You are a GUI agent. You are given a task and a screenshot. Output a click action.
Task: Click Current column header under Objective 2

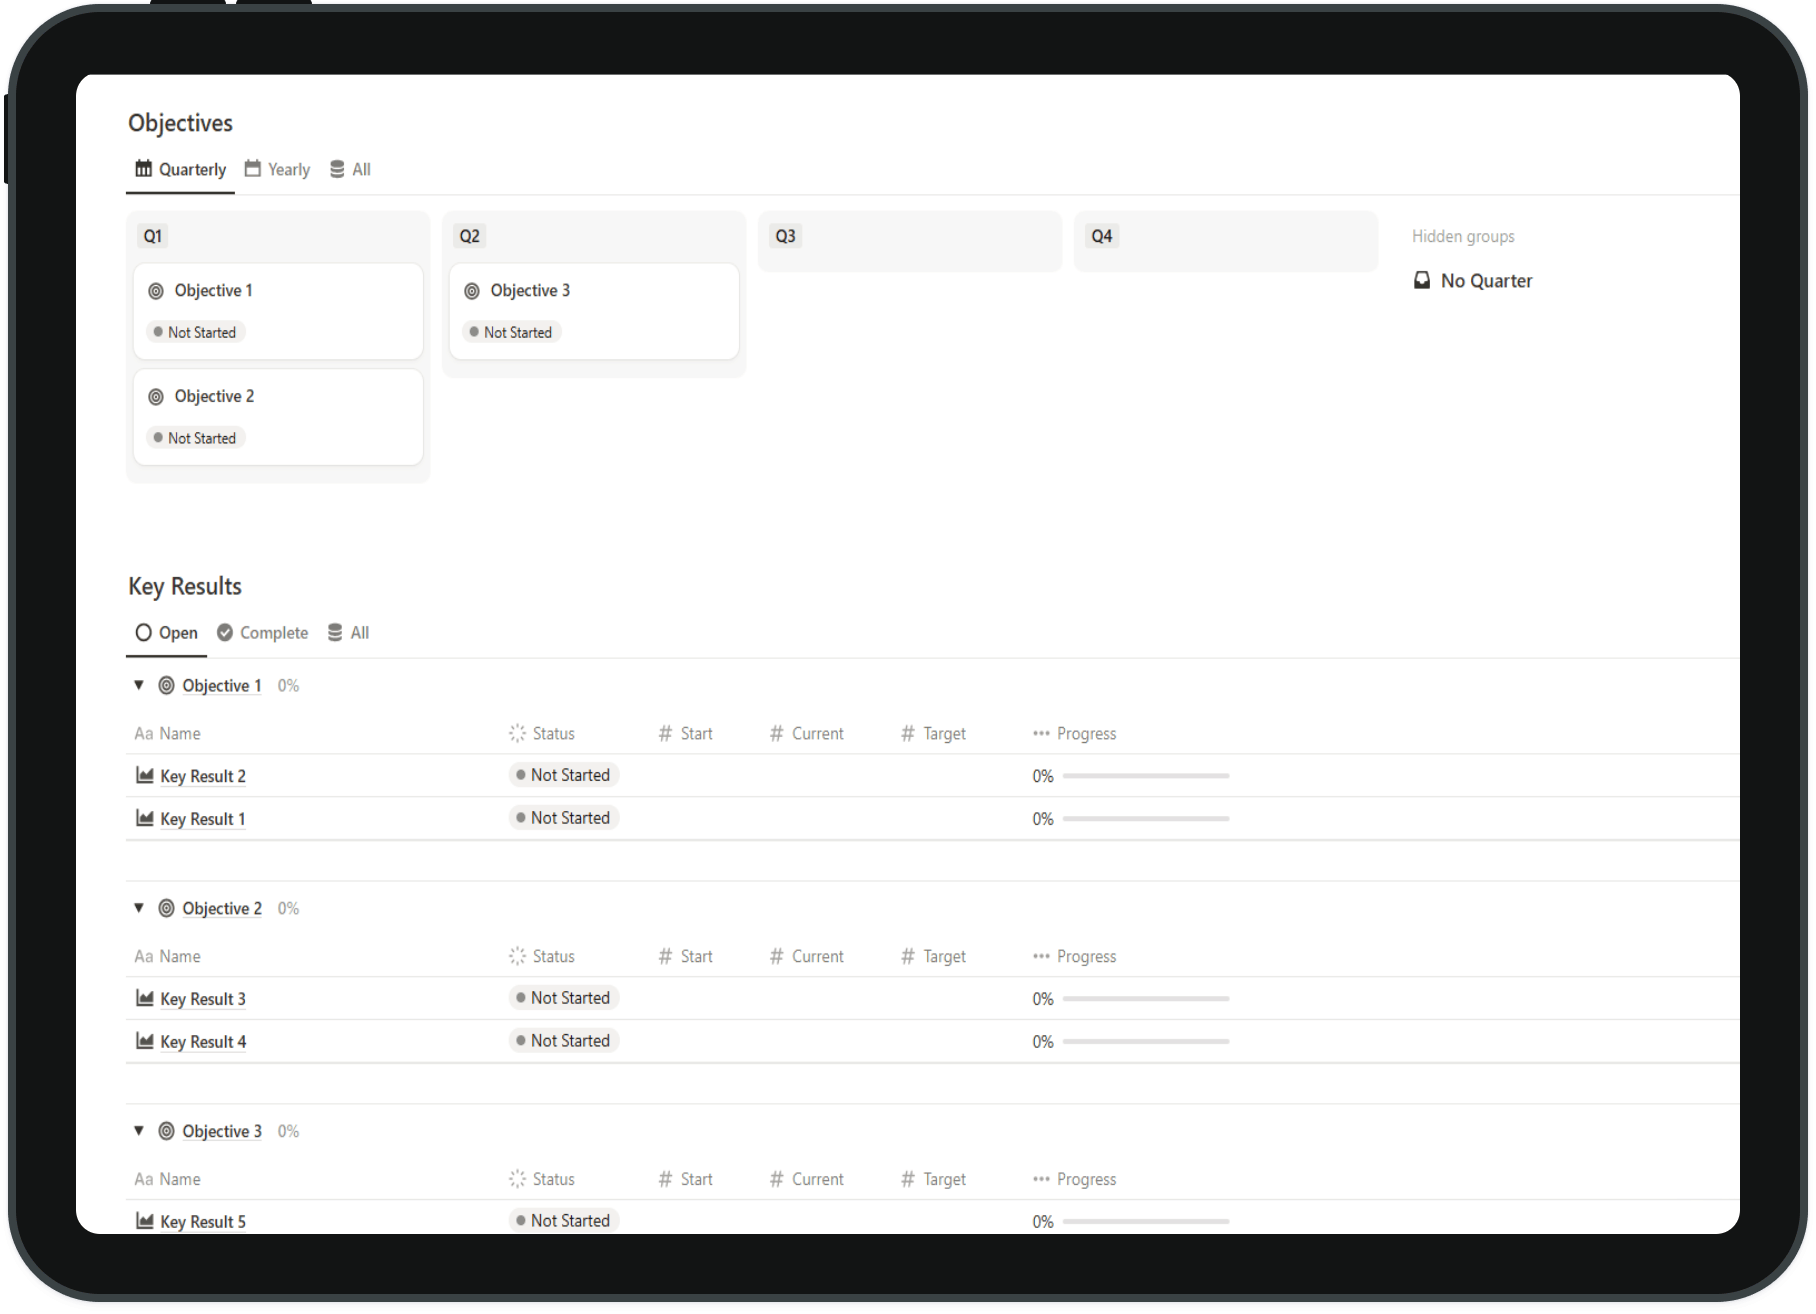(807, 957)
